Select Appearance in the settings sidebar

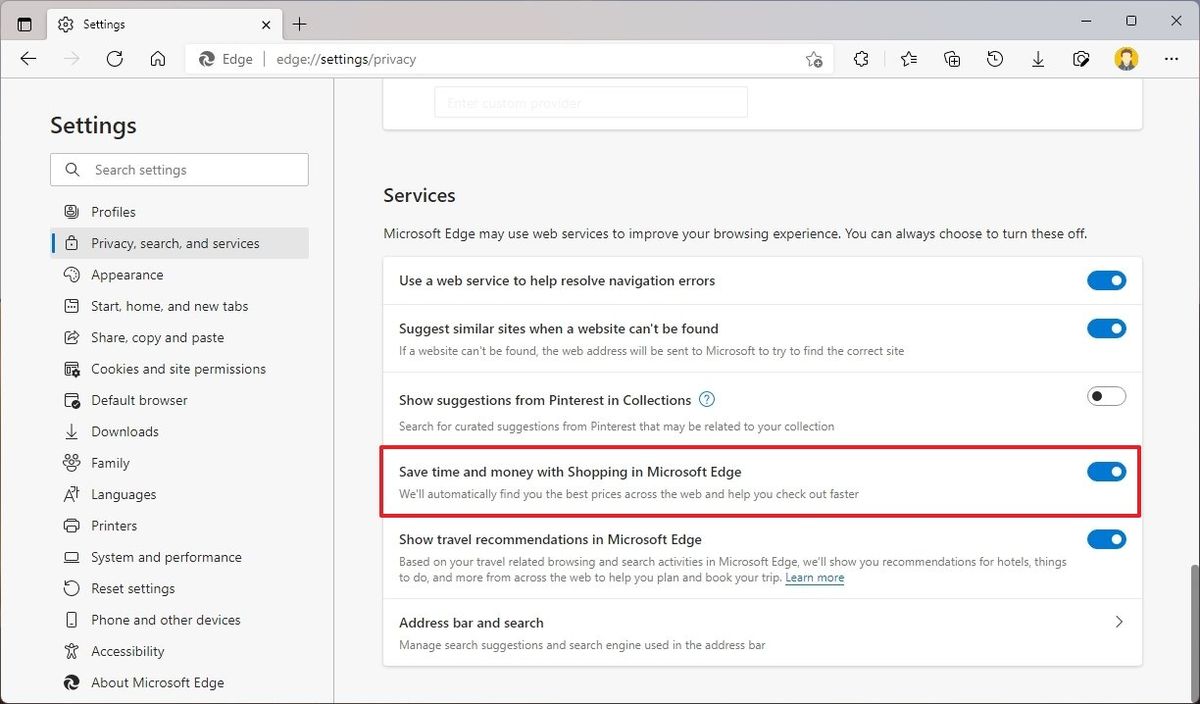coord(128,274)
